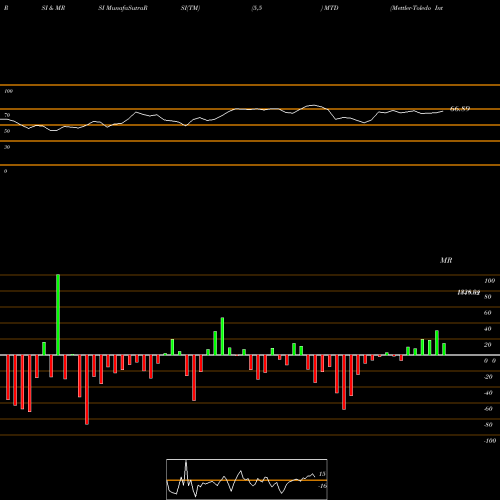Click the MR axis label -40

pyautogui.click(x=488, y=393)
